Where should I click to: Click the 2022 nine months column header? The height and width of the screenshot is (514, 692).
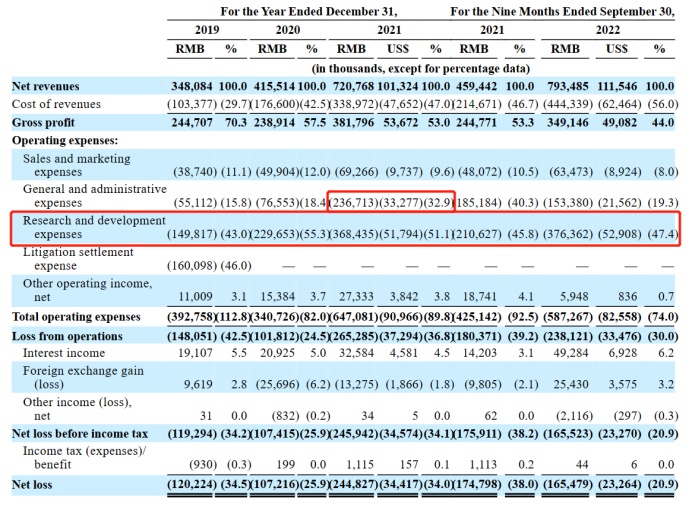click(x=608, y=30)
